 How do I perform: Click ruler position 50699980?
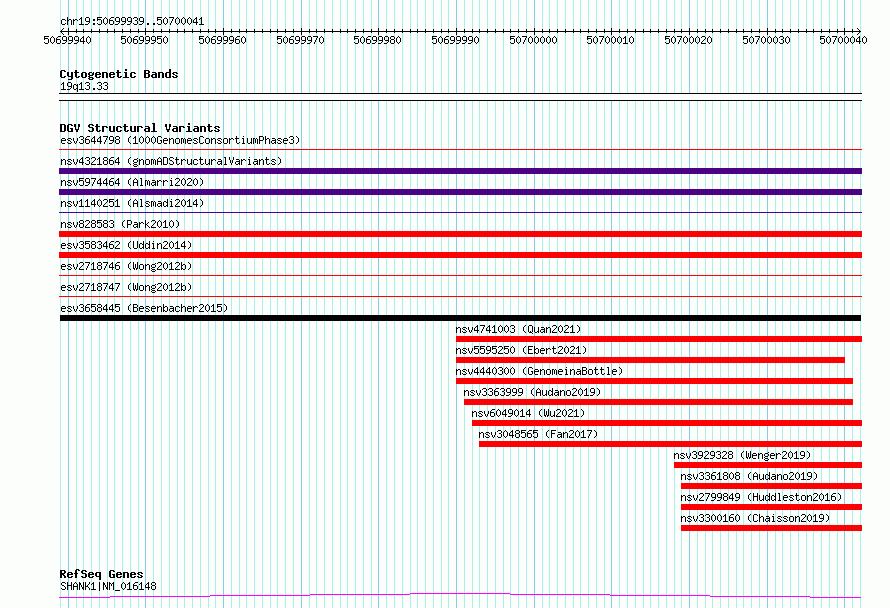(x=377, y=40)
